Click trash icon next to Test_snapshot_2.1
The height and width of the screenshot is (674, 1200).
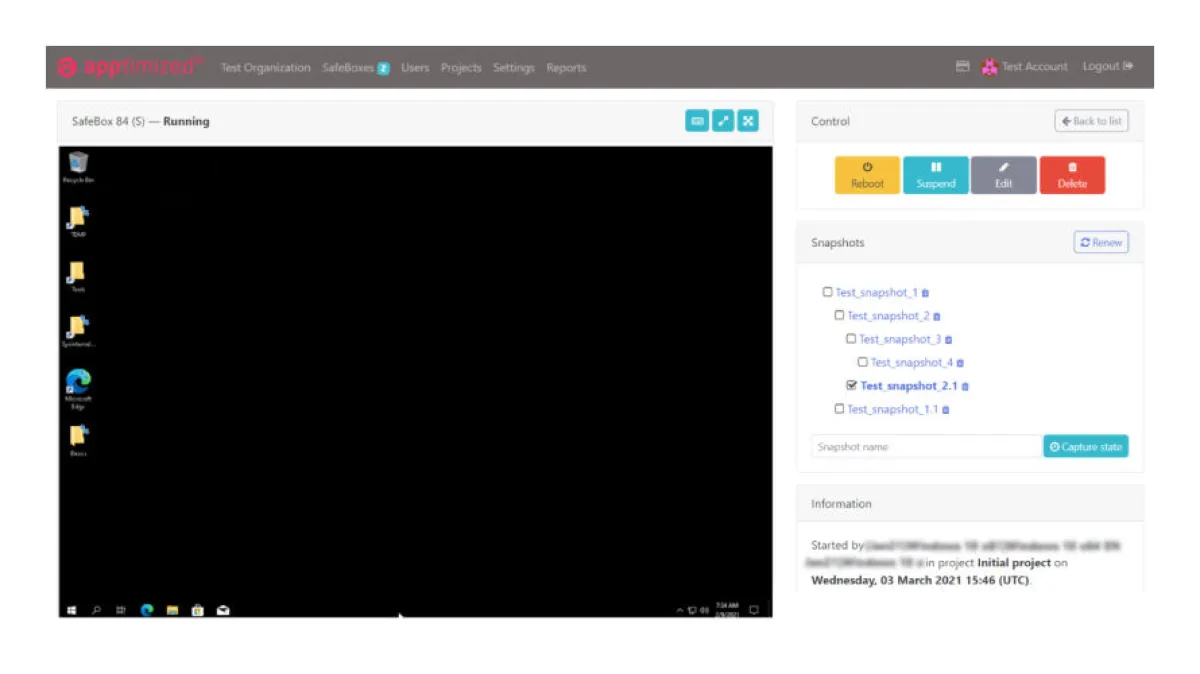coord(965,386)
